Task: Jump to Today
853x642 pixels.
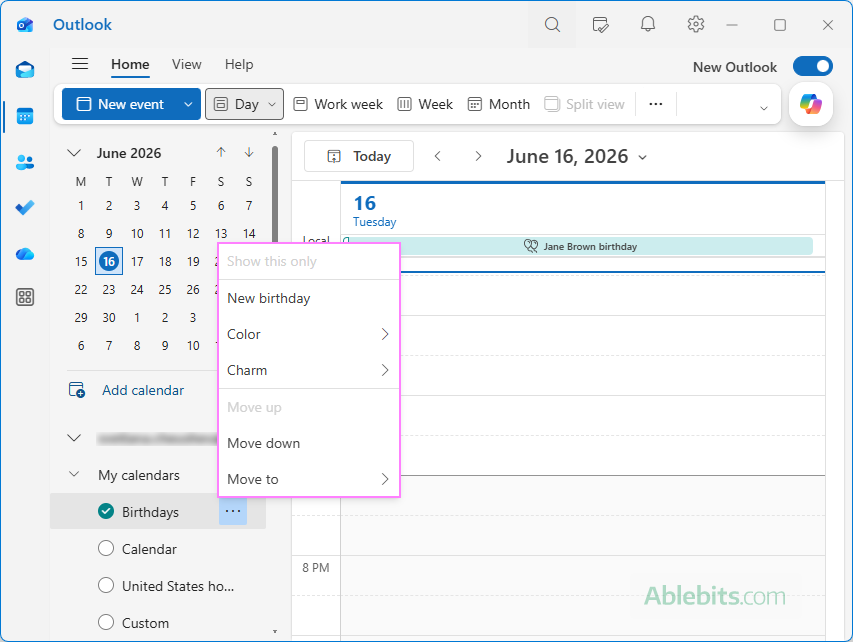Action: click(358, 156)
